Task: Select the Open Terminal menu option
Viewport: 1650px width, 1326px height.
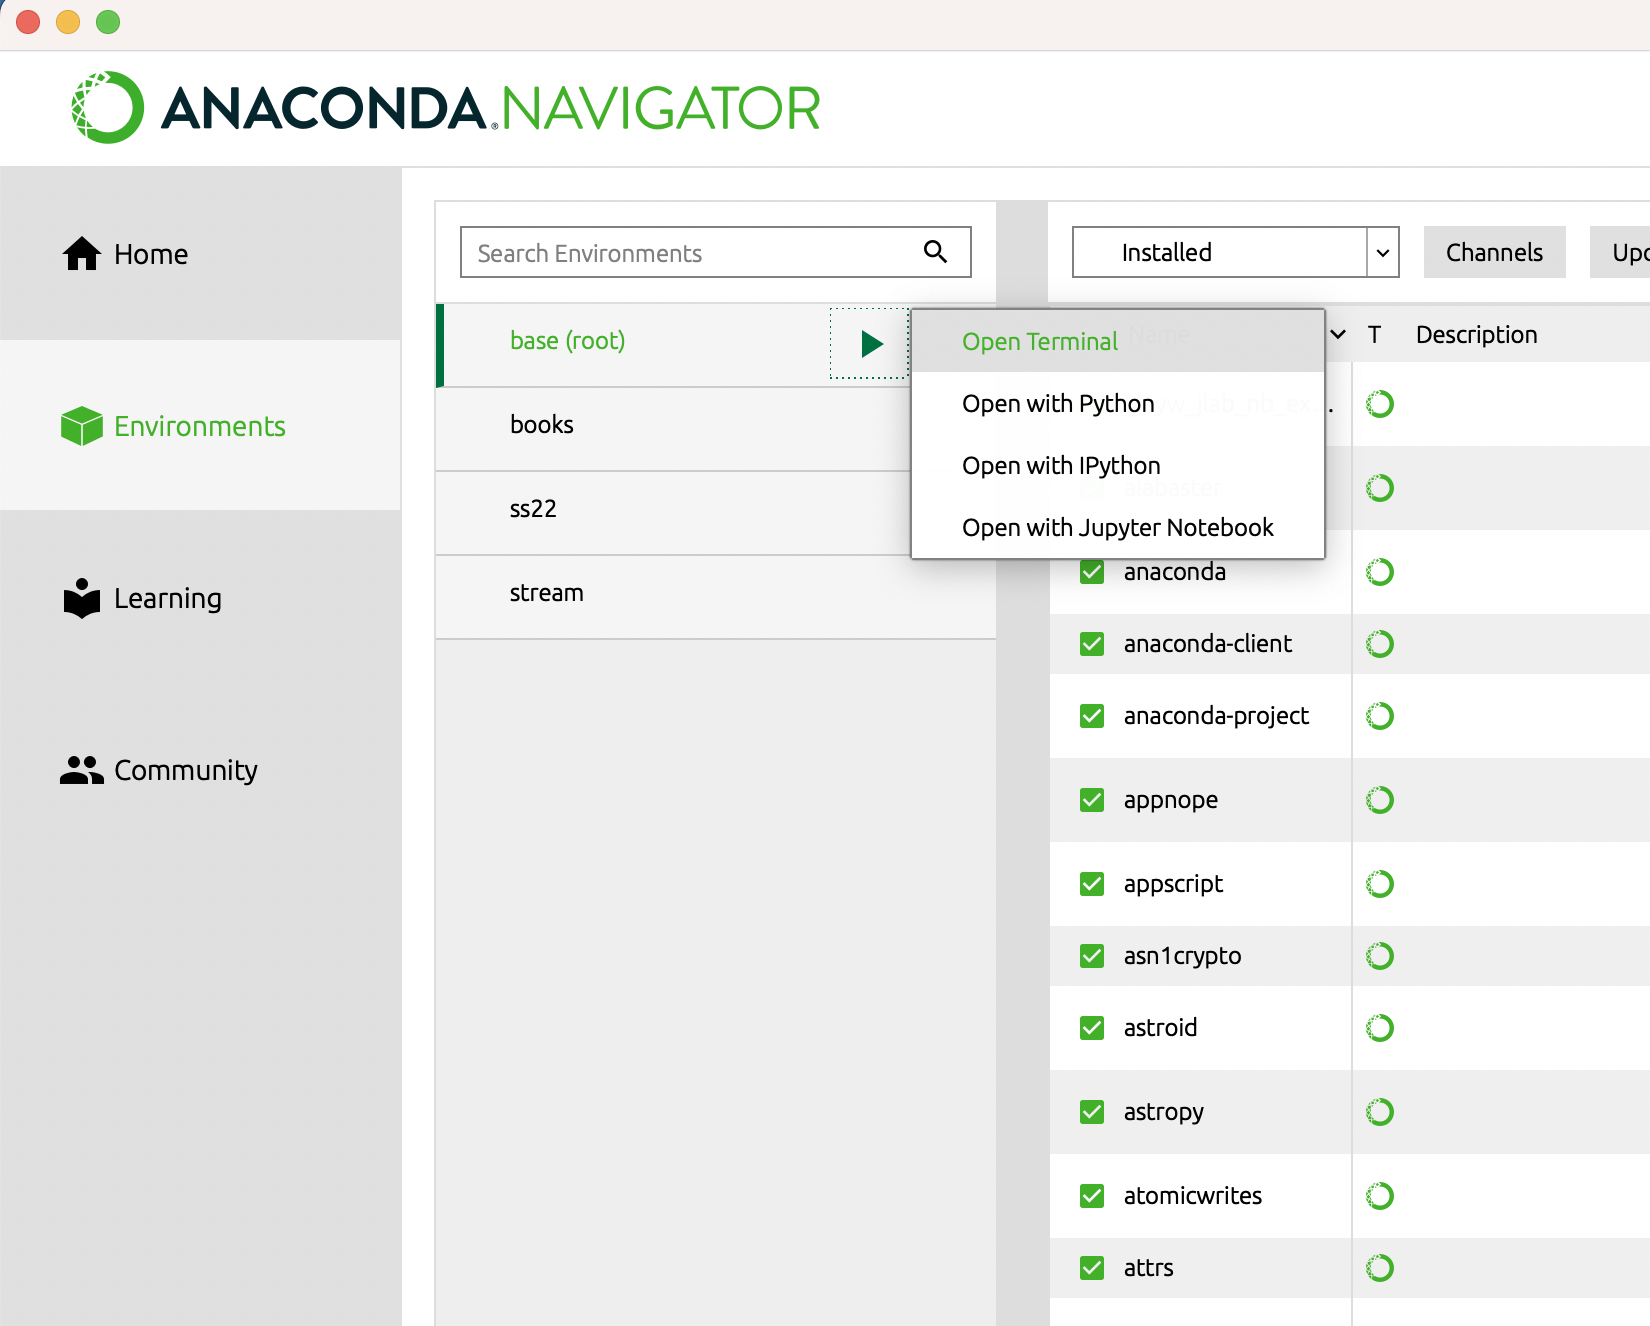Action: 1040,342
